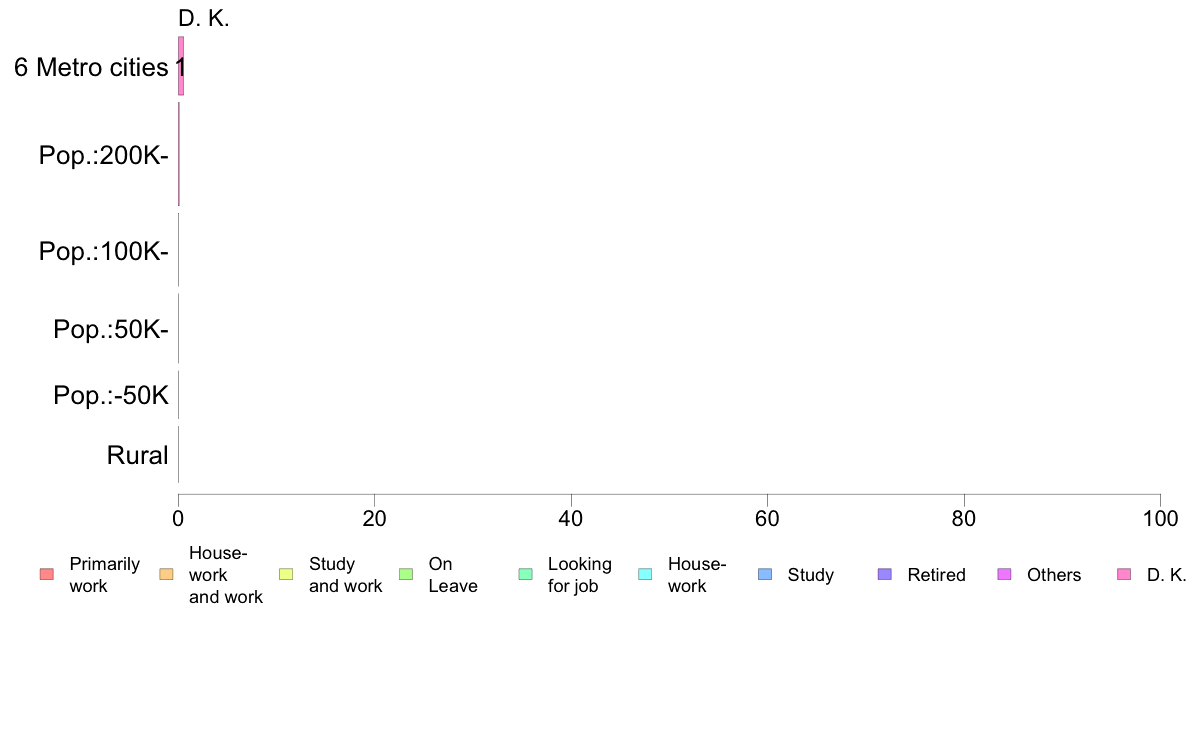Click the Study and work yellow swatch
The image size is (1188, 736).
[286, 575]
